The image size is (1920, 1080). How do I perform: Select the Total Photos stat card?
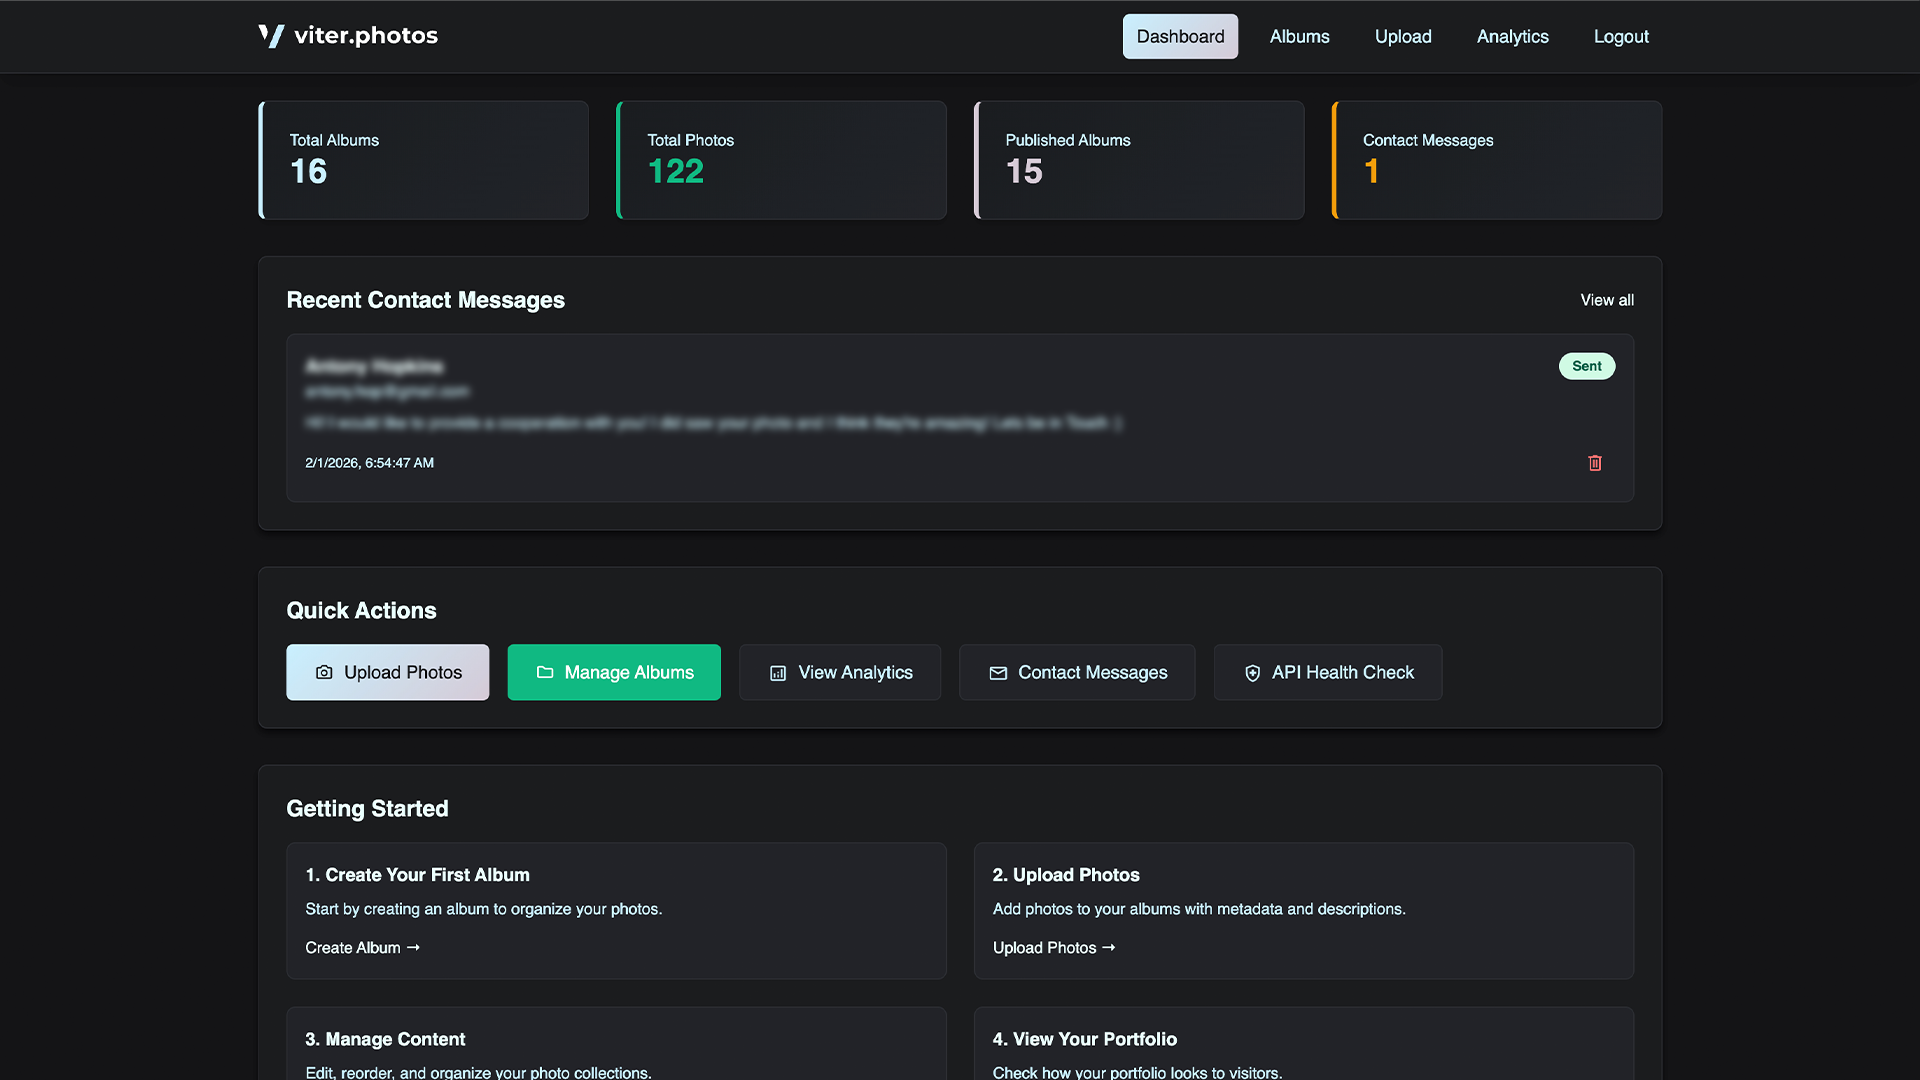point(782,160)
